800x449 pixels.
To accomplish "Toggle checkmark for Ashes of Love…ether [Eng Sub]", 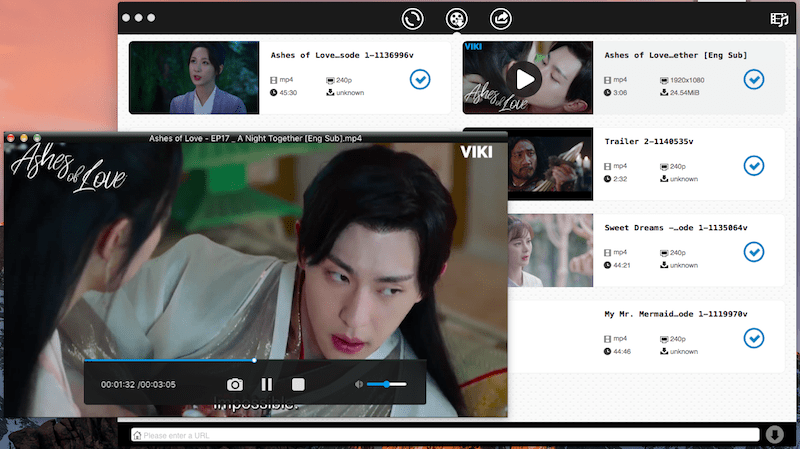I will (x=754, y=80).
